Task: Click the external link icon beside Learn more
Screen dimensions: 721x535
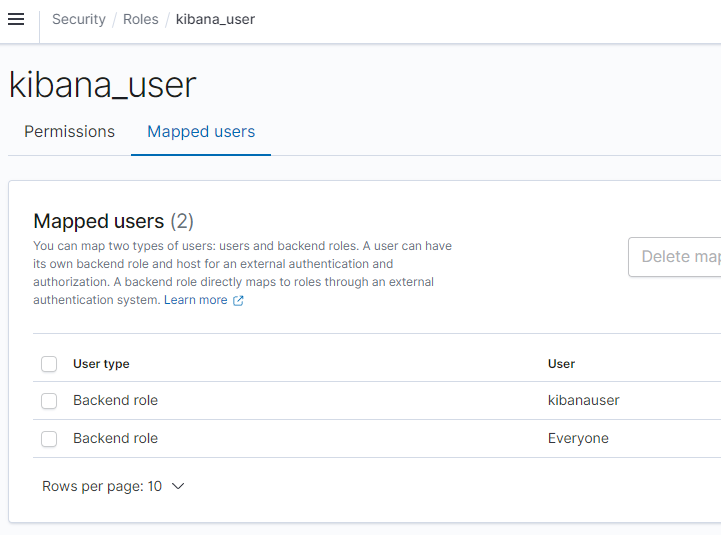Action: click(x=238, y=300)
